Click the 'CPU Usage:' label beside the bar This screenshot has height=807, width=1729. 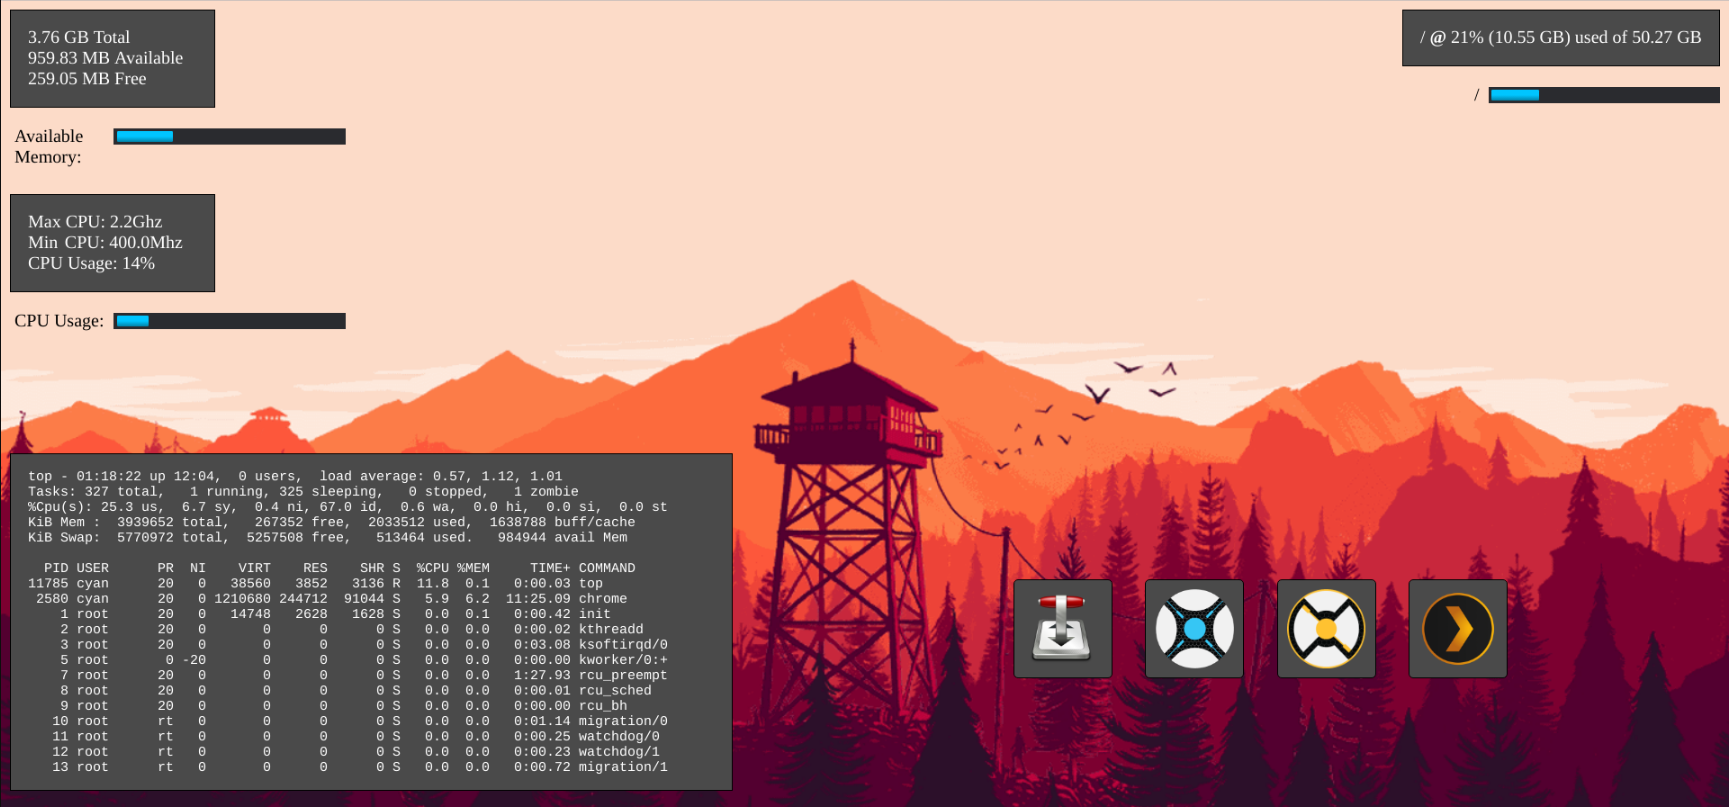tap(59, 321)
